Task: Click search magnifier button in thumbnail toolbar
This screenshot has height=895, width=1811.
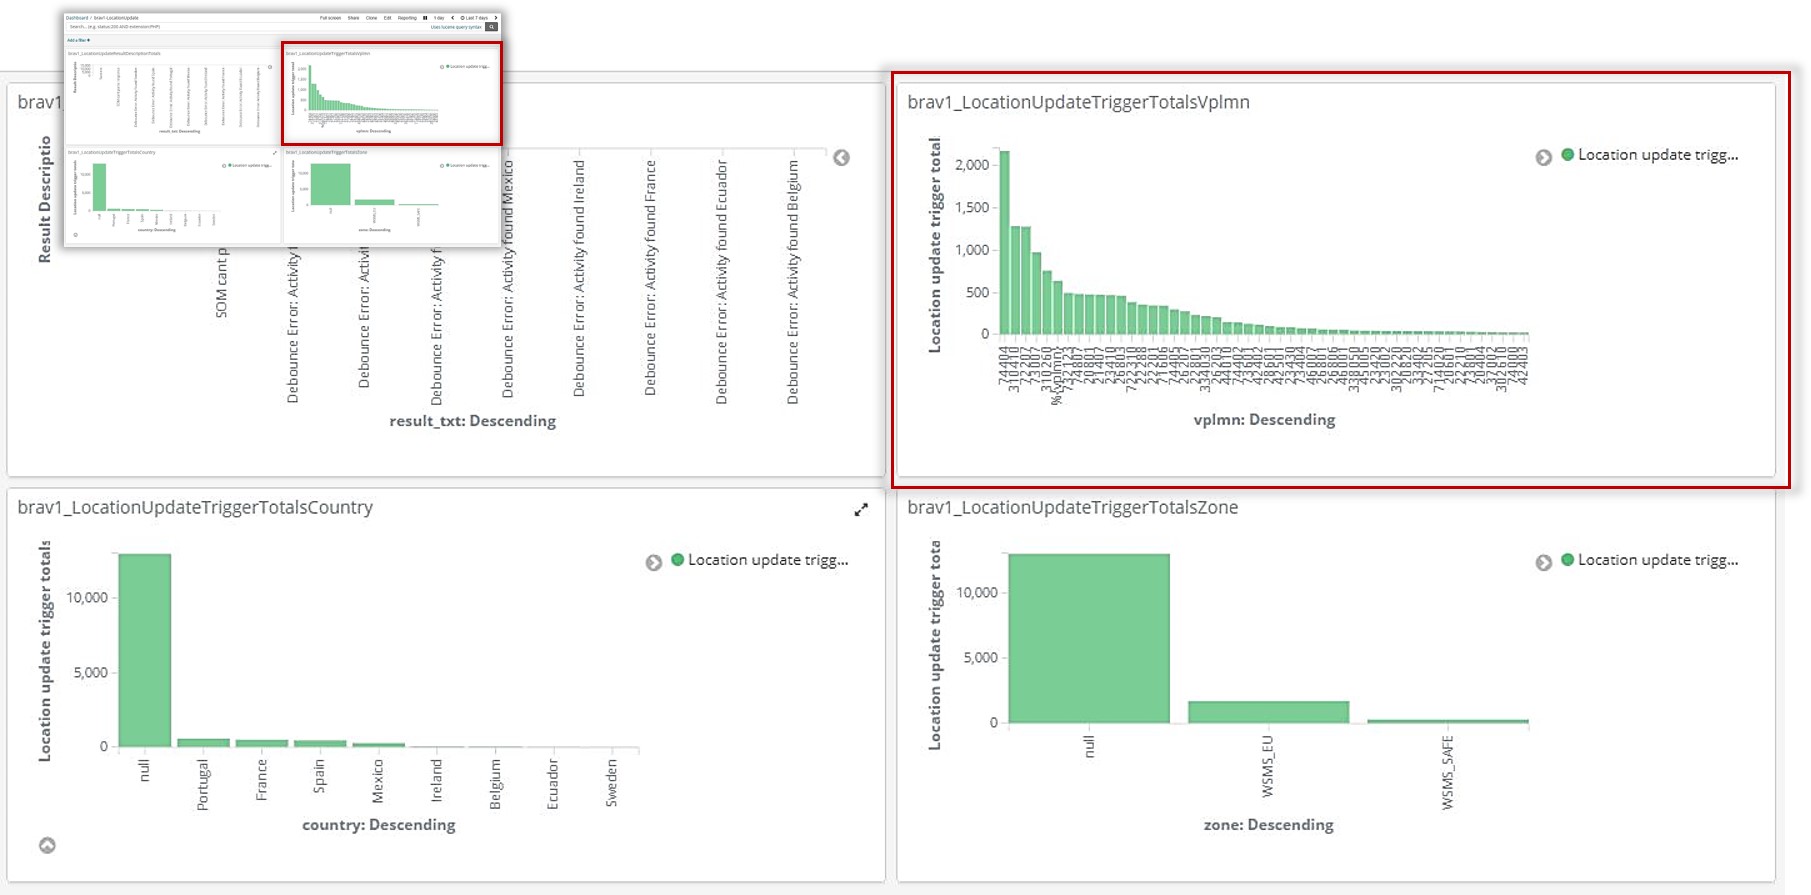Action: tap(491, 27)
